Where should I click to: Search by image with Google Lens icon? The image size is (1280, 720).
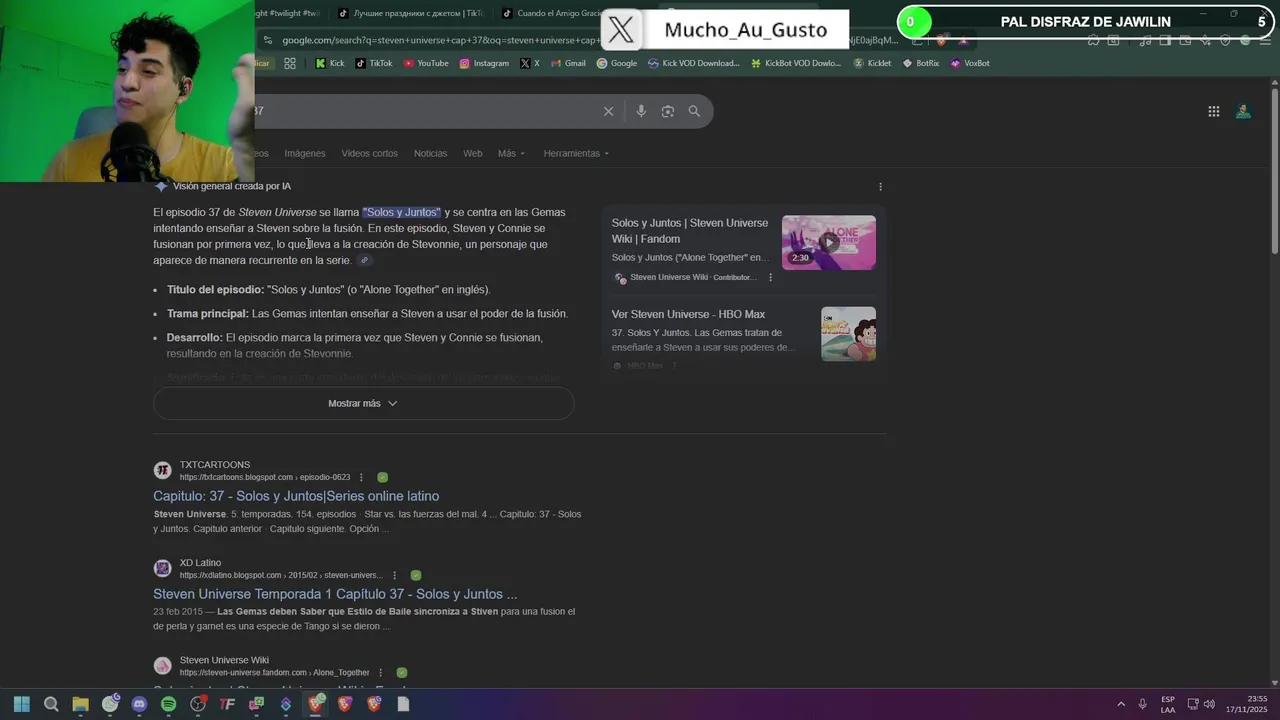click(668, 111)
